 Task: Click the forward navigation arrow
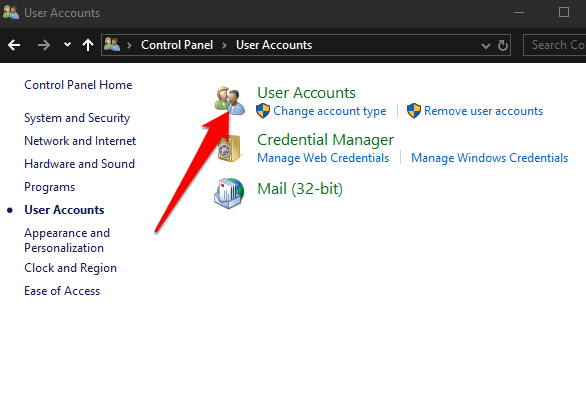click(x=44, y=45)
